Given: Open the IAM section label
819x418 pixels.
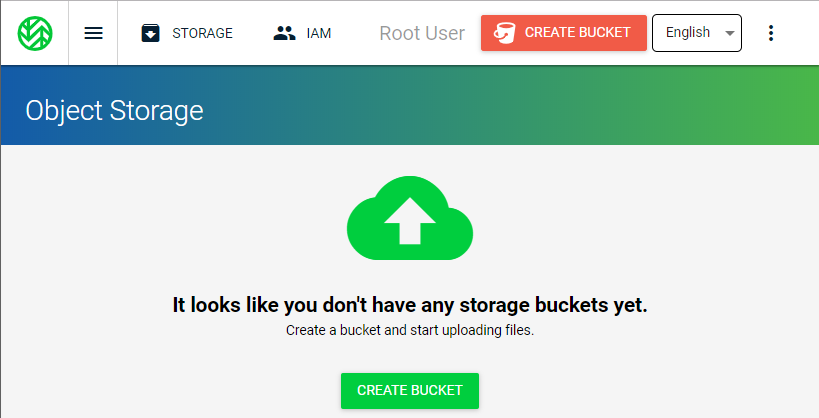Looking at the screenshot, I should coord(319,33).
